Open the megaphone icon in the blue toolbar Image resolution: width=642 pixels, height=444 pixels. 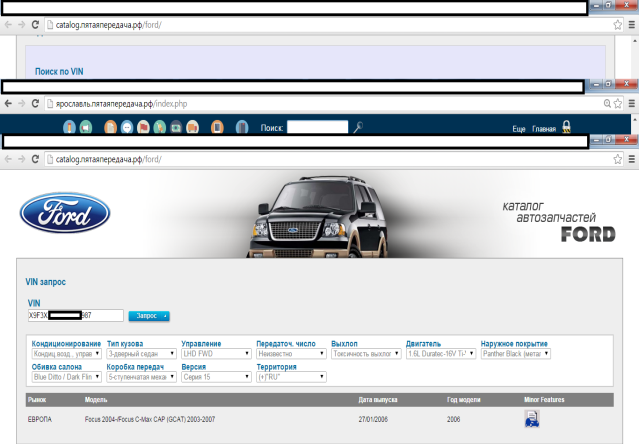86,127
